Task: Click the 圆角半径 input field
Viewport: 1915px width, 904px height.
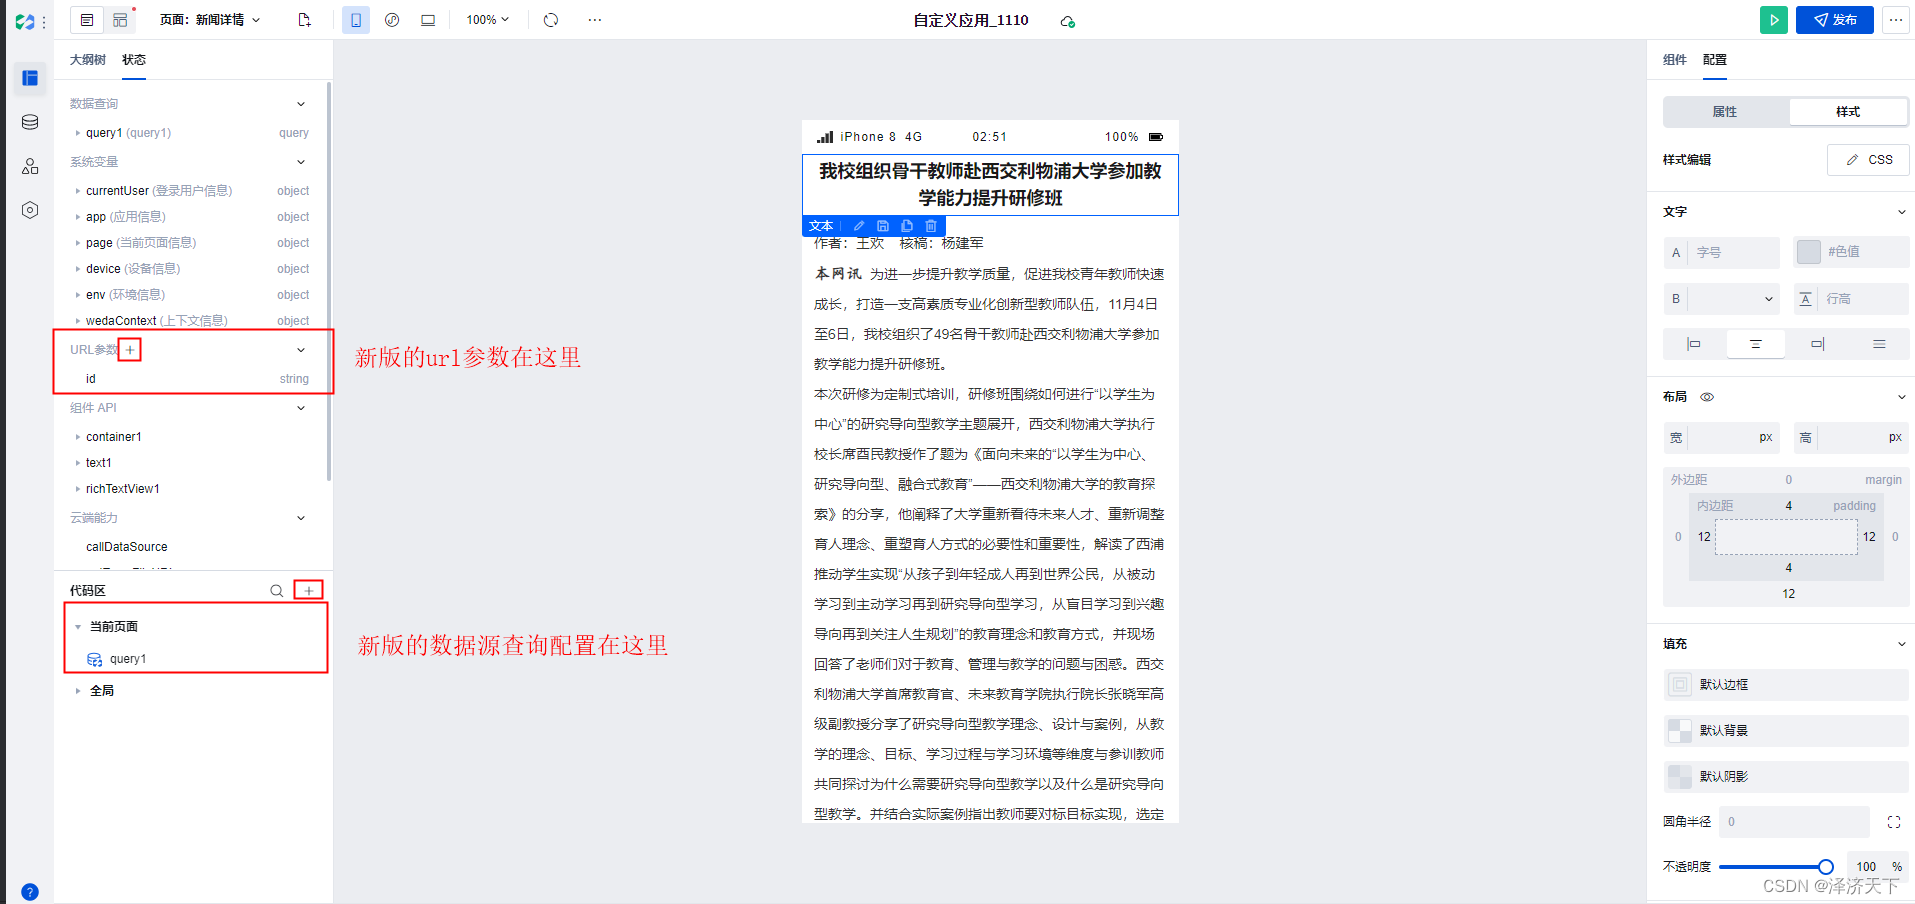Action: (x=1794, y=822)
